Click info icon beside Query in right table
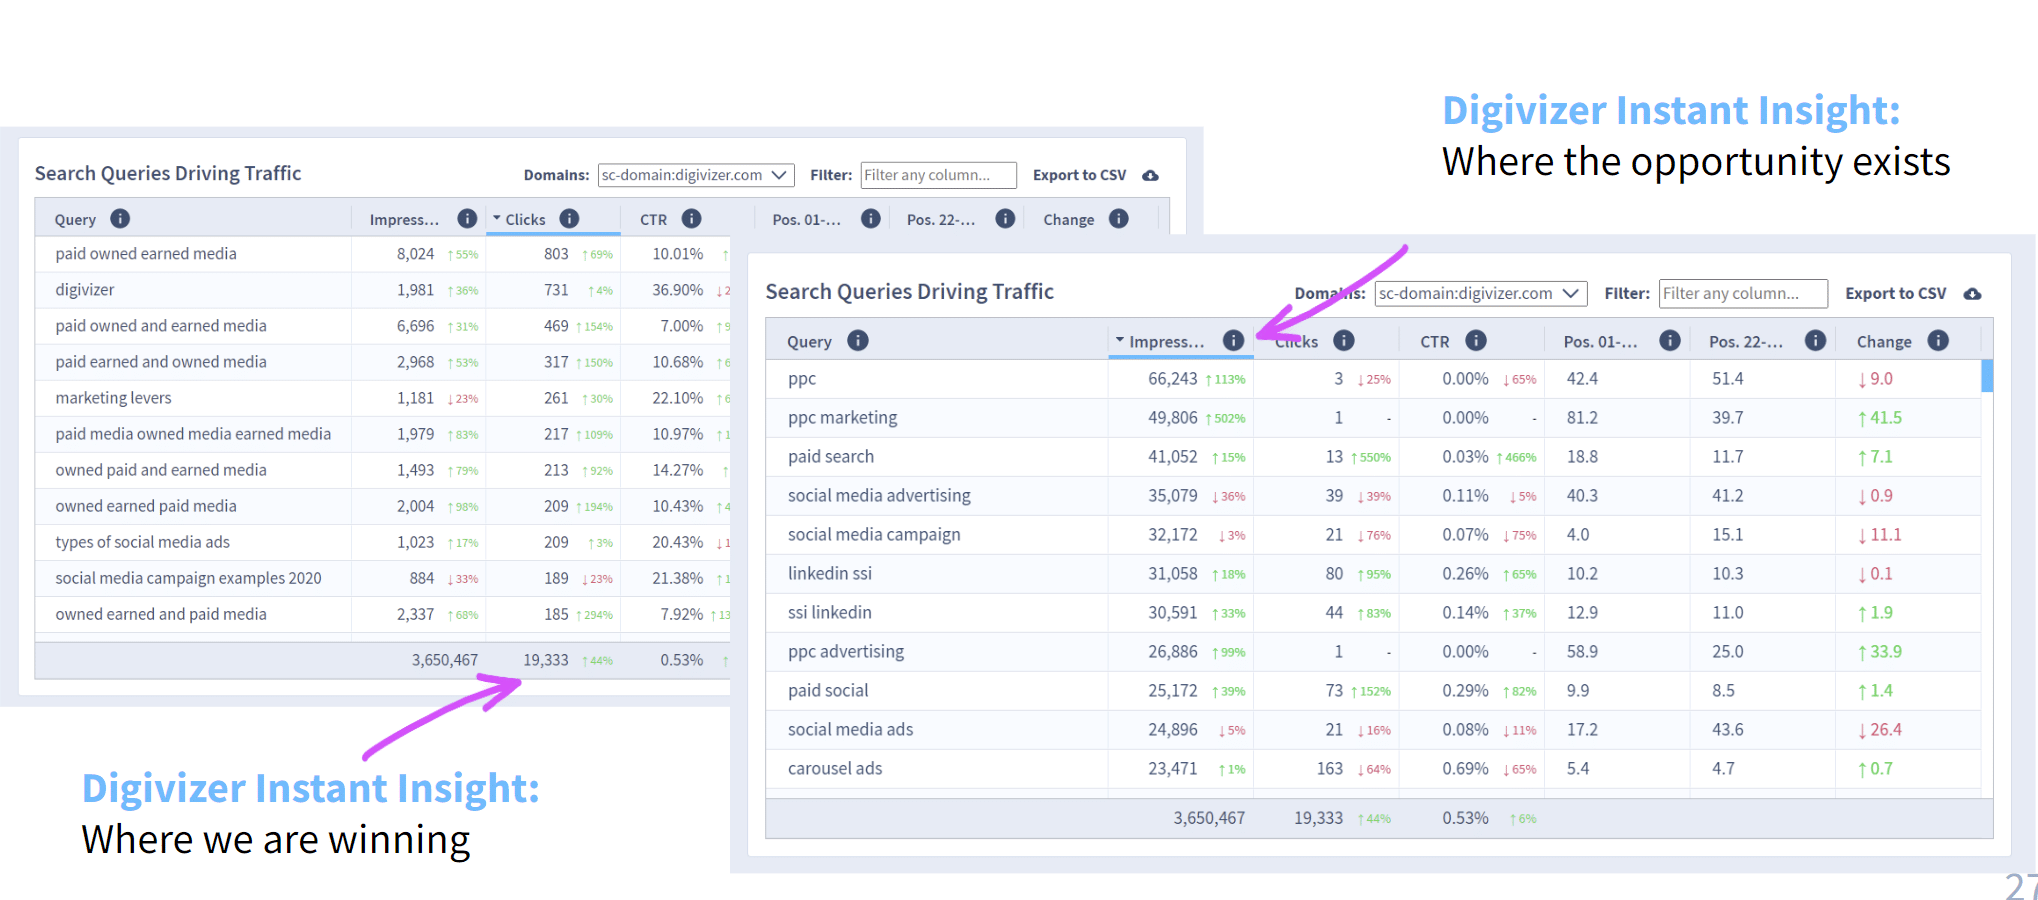Image resolution: width=2038 pixels, height=900 pixels. 858,341
